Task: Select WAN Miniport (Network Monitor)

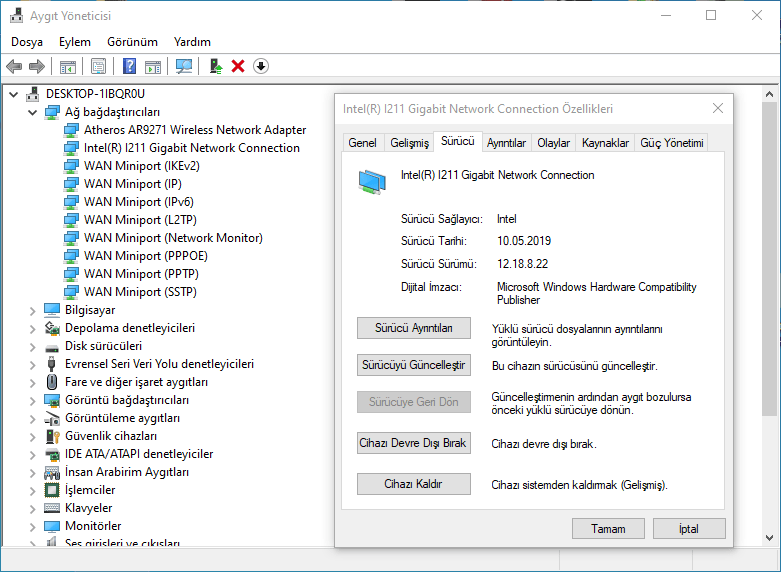Action: (x=173, y=238)
